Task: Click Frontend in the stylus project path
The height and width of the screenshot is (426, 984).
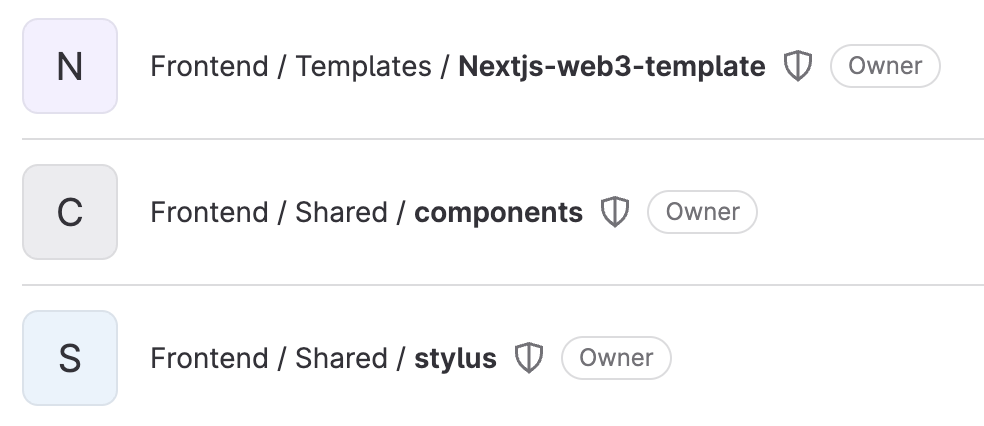Action: point(210,358)
